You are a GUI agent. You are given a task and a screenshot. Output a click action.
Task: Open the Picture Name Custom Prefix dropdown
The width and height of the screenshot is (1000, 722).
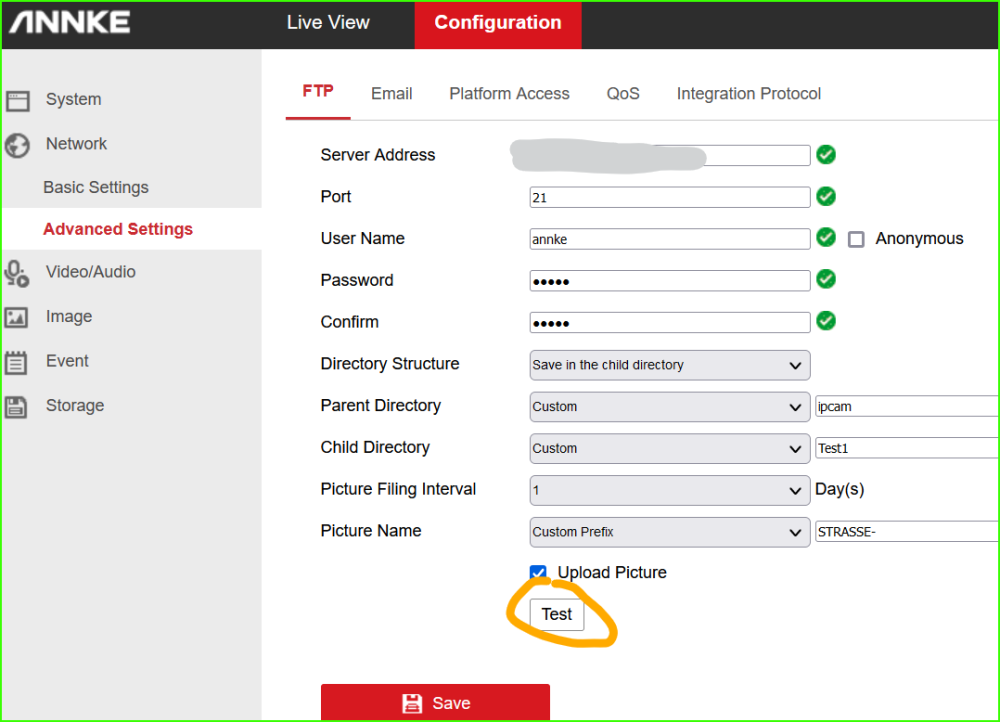(670, 532)
